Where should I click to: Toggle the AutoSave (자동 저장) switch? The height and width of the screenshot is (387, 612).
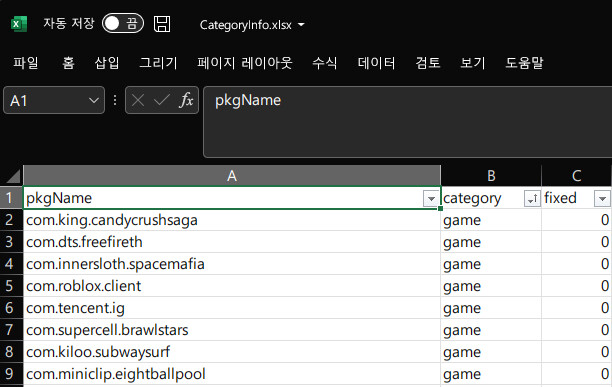coord(123,23)
